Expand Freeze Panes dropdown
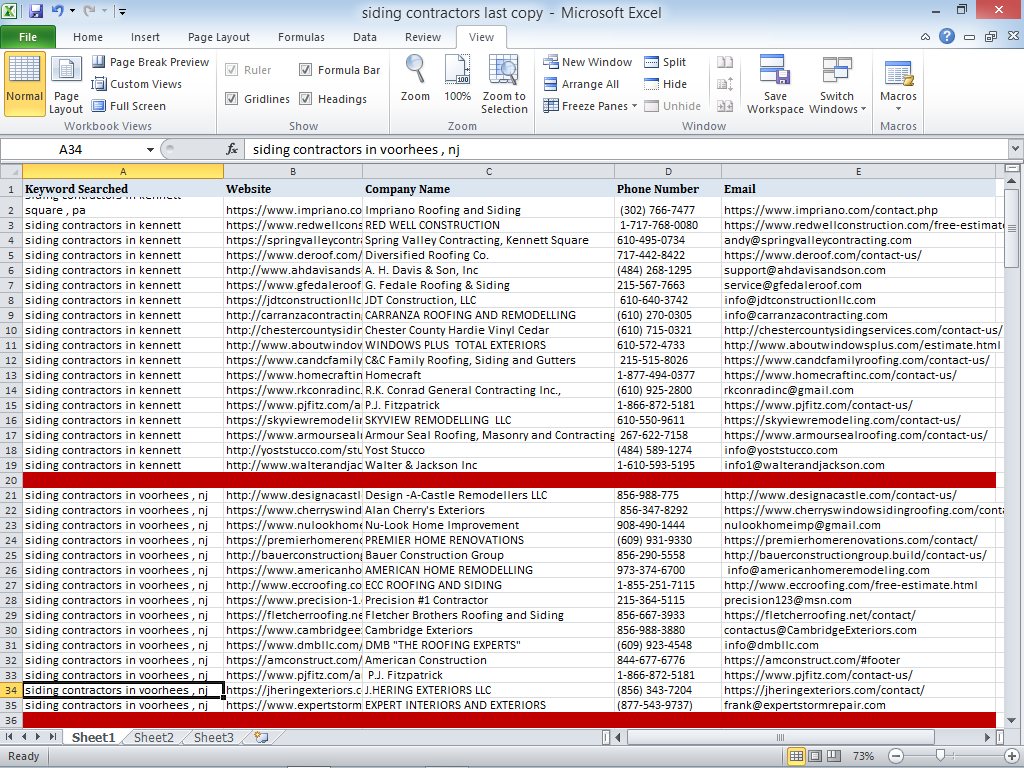This screenshot has width=1024, height=768. pos(634,106)
